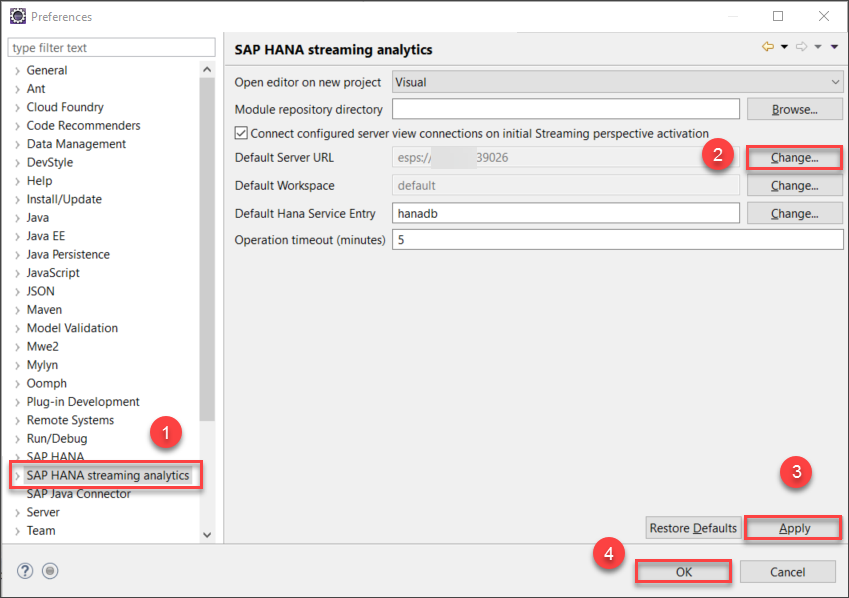Image resolution: width=849 pixels, height=598 pixels.
Task: Click the Operation timeout minutes field
Action: [x=618, y=239]
